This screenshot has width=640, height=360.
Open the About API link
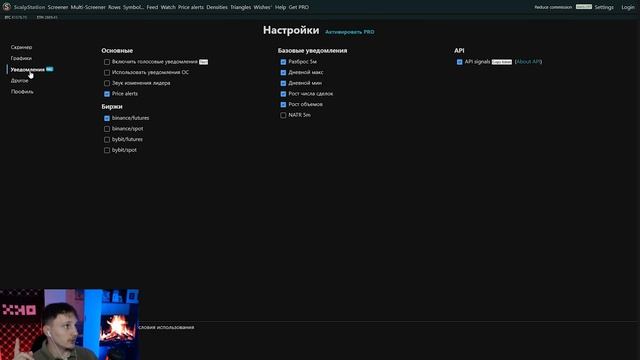coord(528,62)
